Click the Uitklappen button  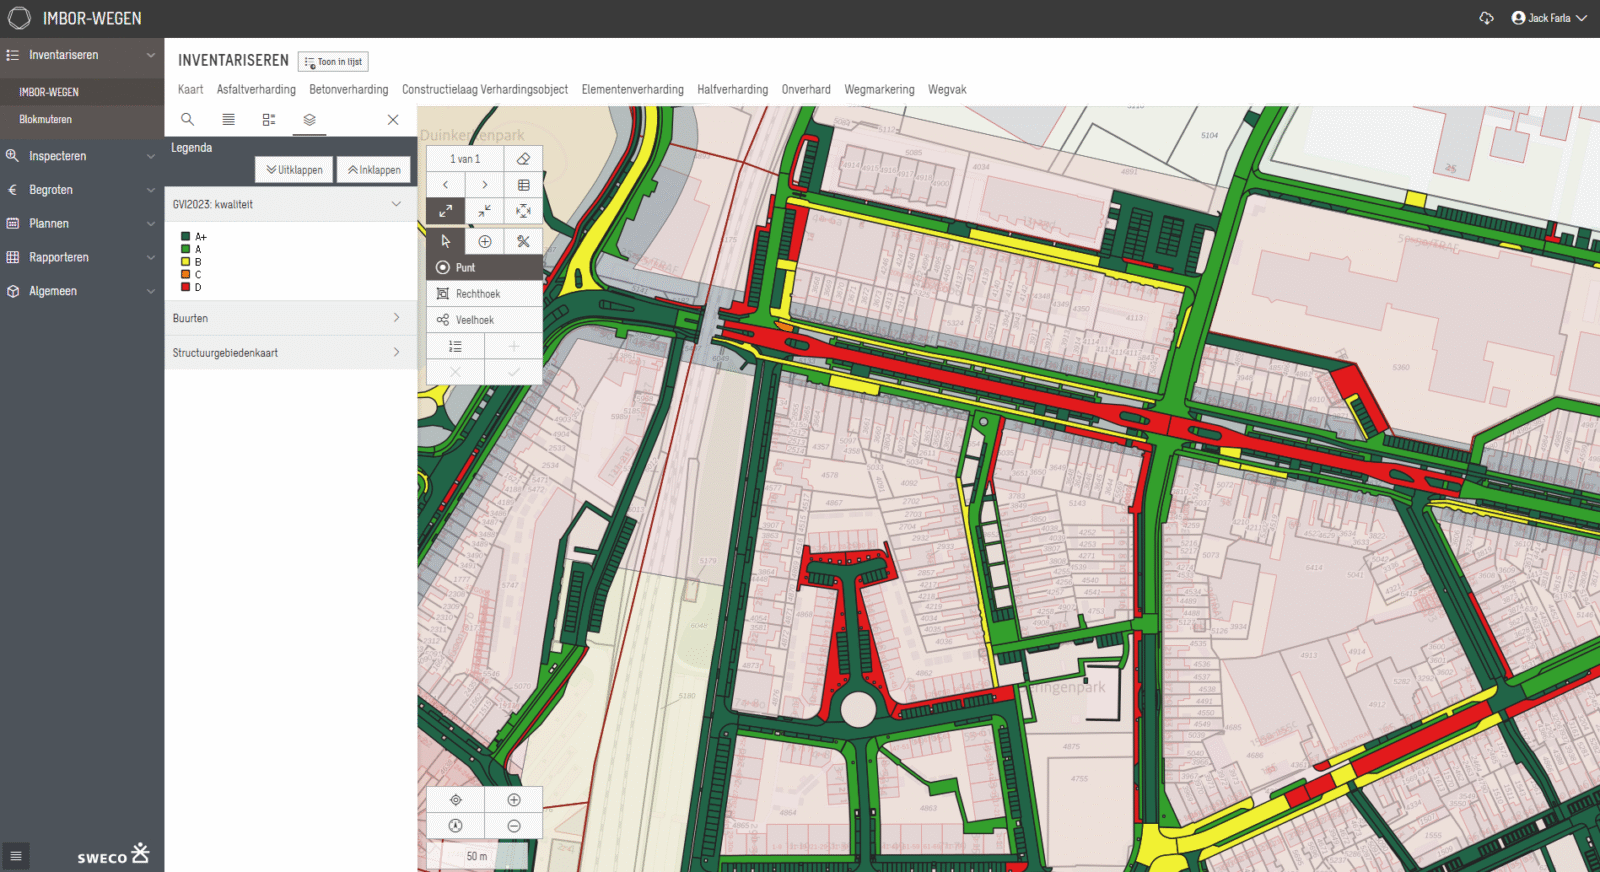click(x=294, y=170)
